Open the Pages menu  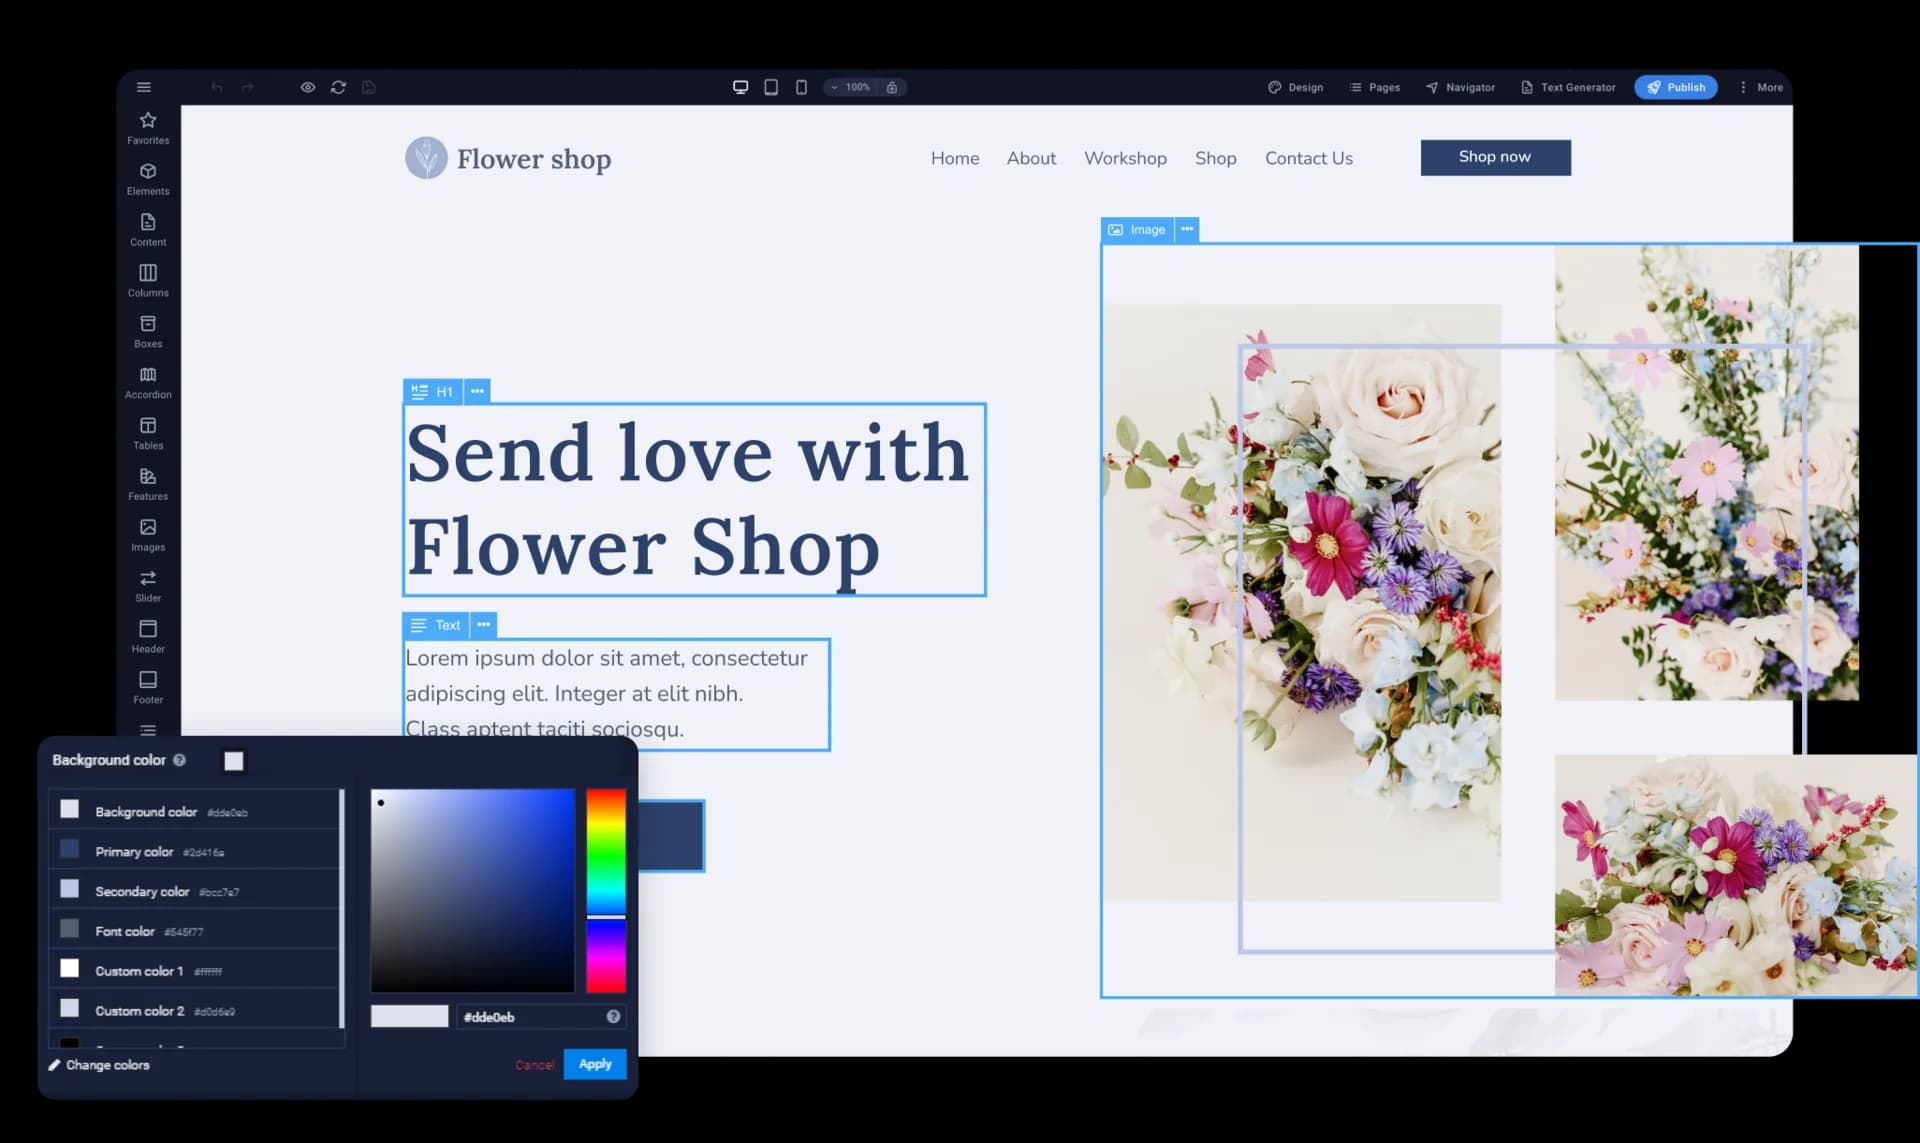(x=1374, y=87)
